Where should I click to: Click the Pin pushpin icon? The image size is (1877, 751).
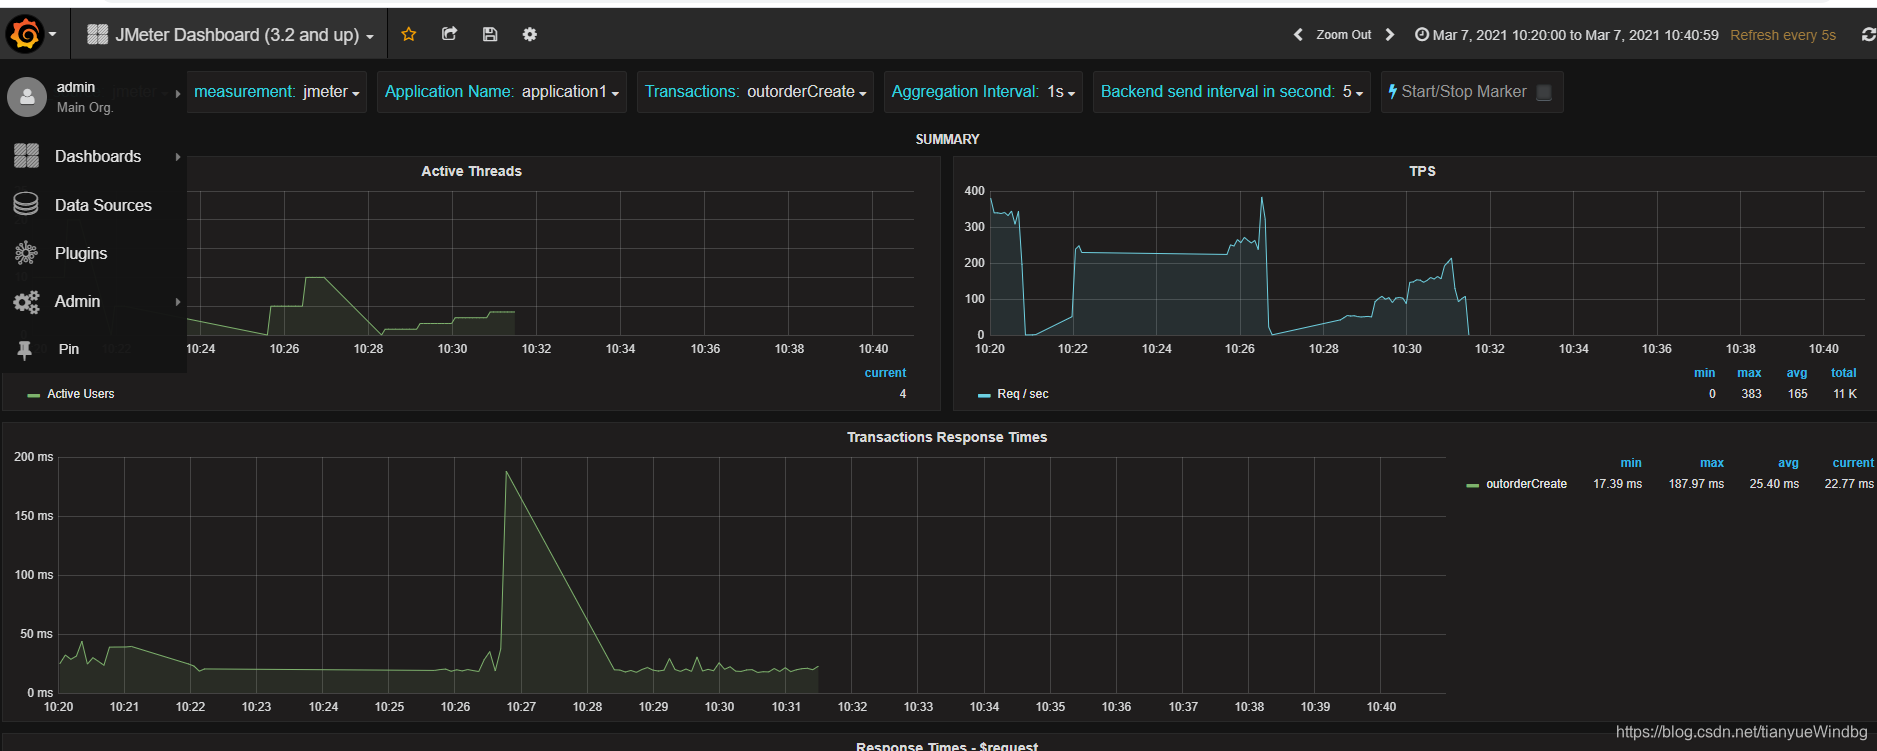(x=25, y=349)
